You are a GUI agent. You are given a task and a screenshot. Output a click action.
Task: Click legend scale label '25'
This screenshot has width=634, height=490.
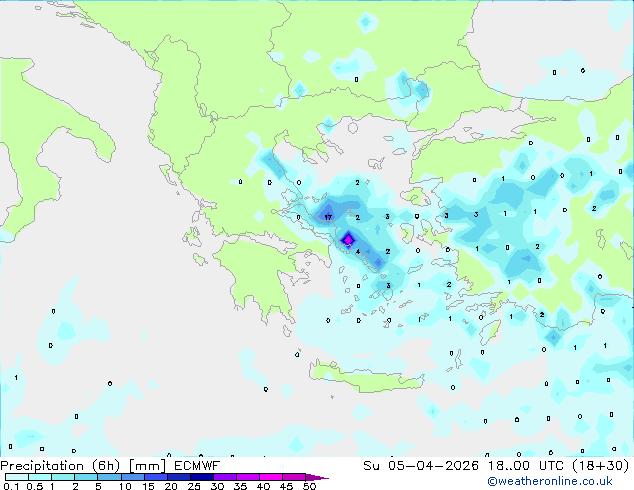point(194,486)
